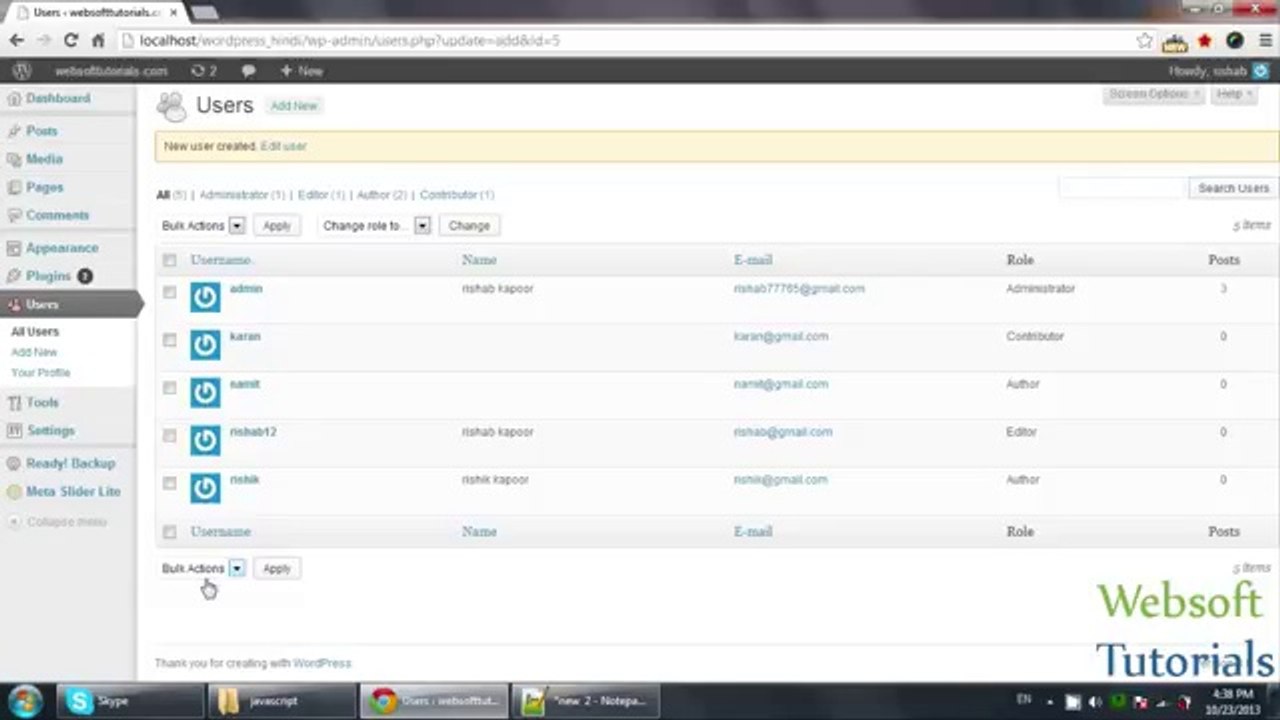The width and height of the screenshot is (1280, 720).
Task: Sort the table by Username column header
Action: tap(220, 260)
